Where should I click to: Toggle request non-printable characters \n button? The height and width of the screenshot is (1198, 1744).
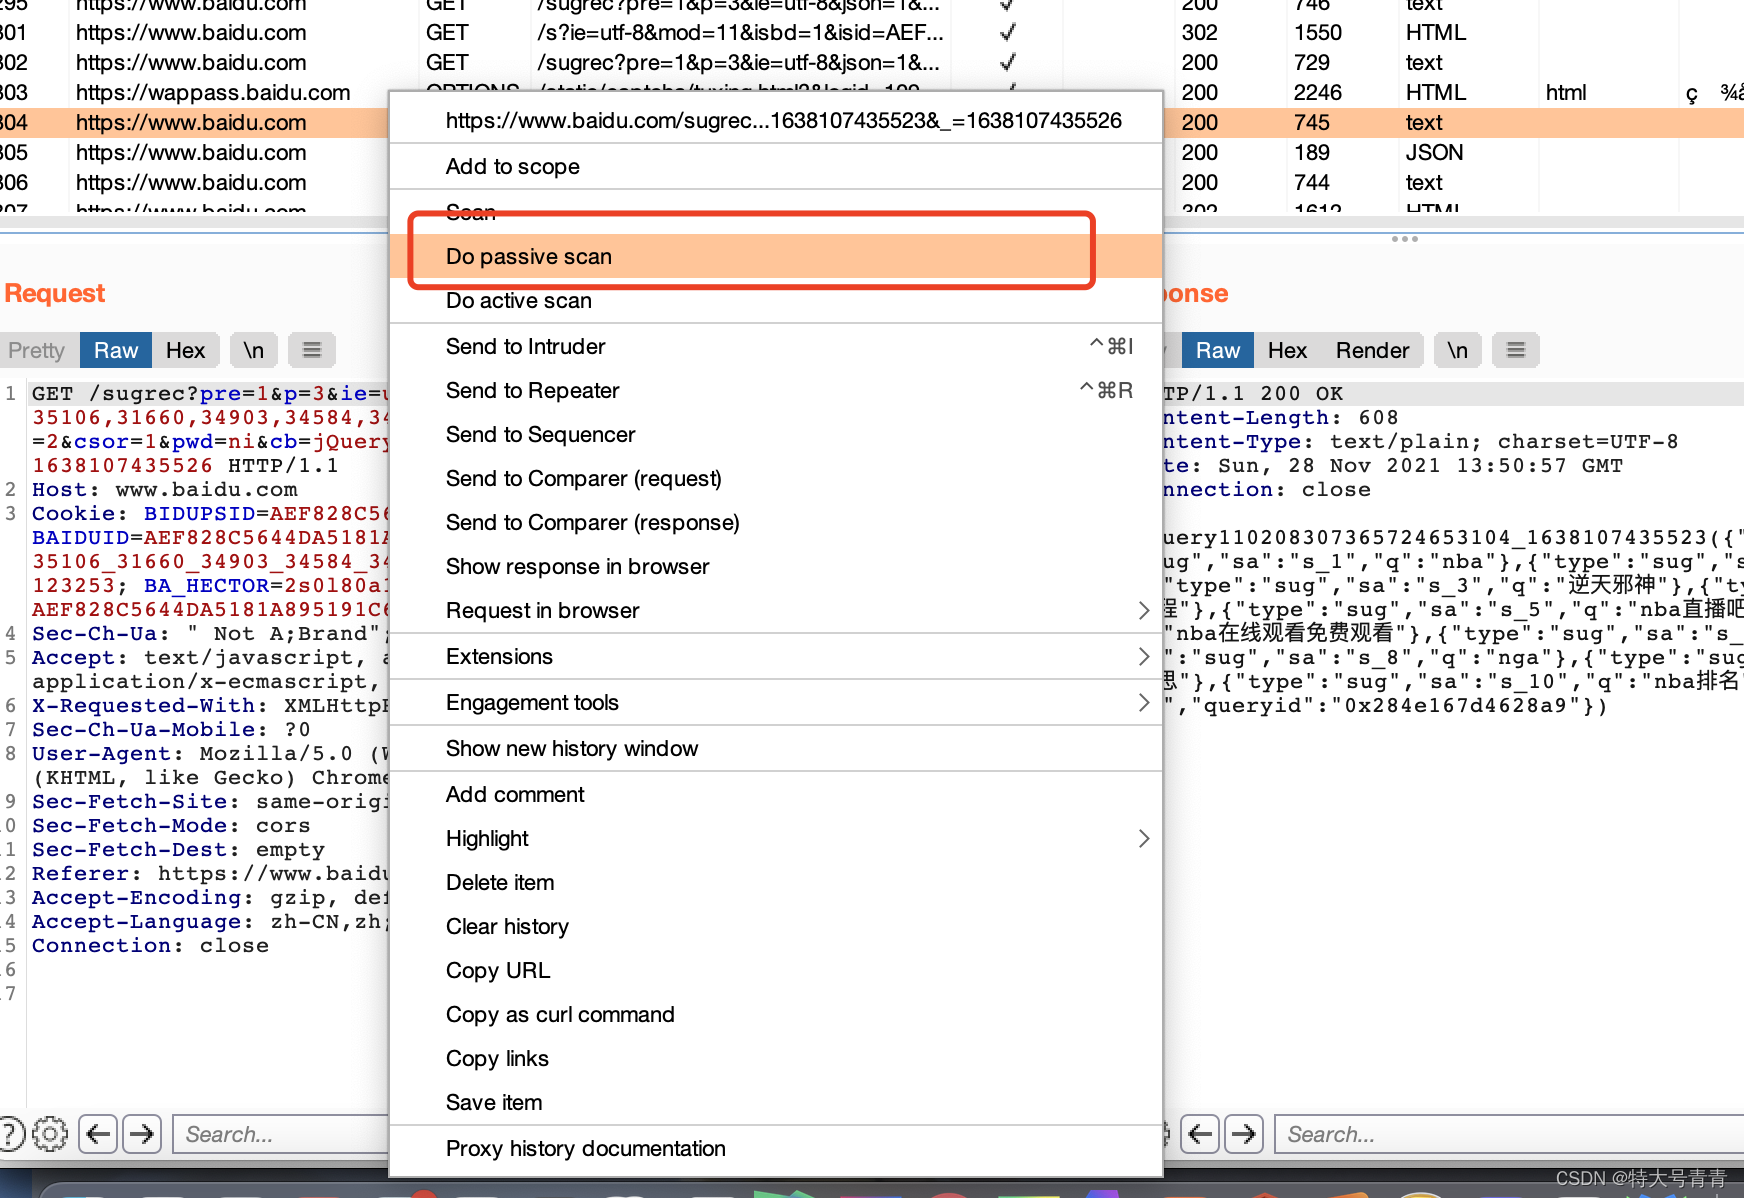254,350
